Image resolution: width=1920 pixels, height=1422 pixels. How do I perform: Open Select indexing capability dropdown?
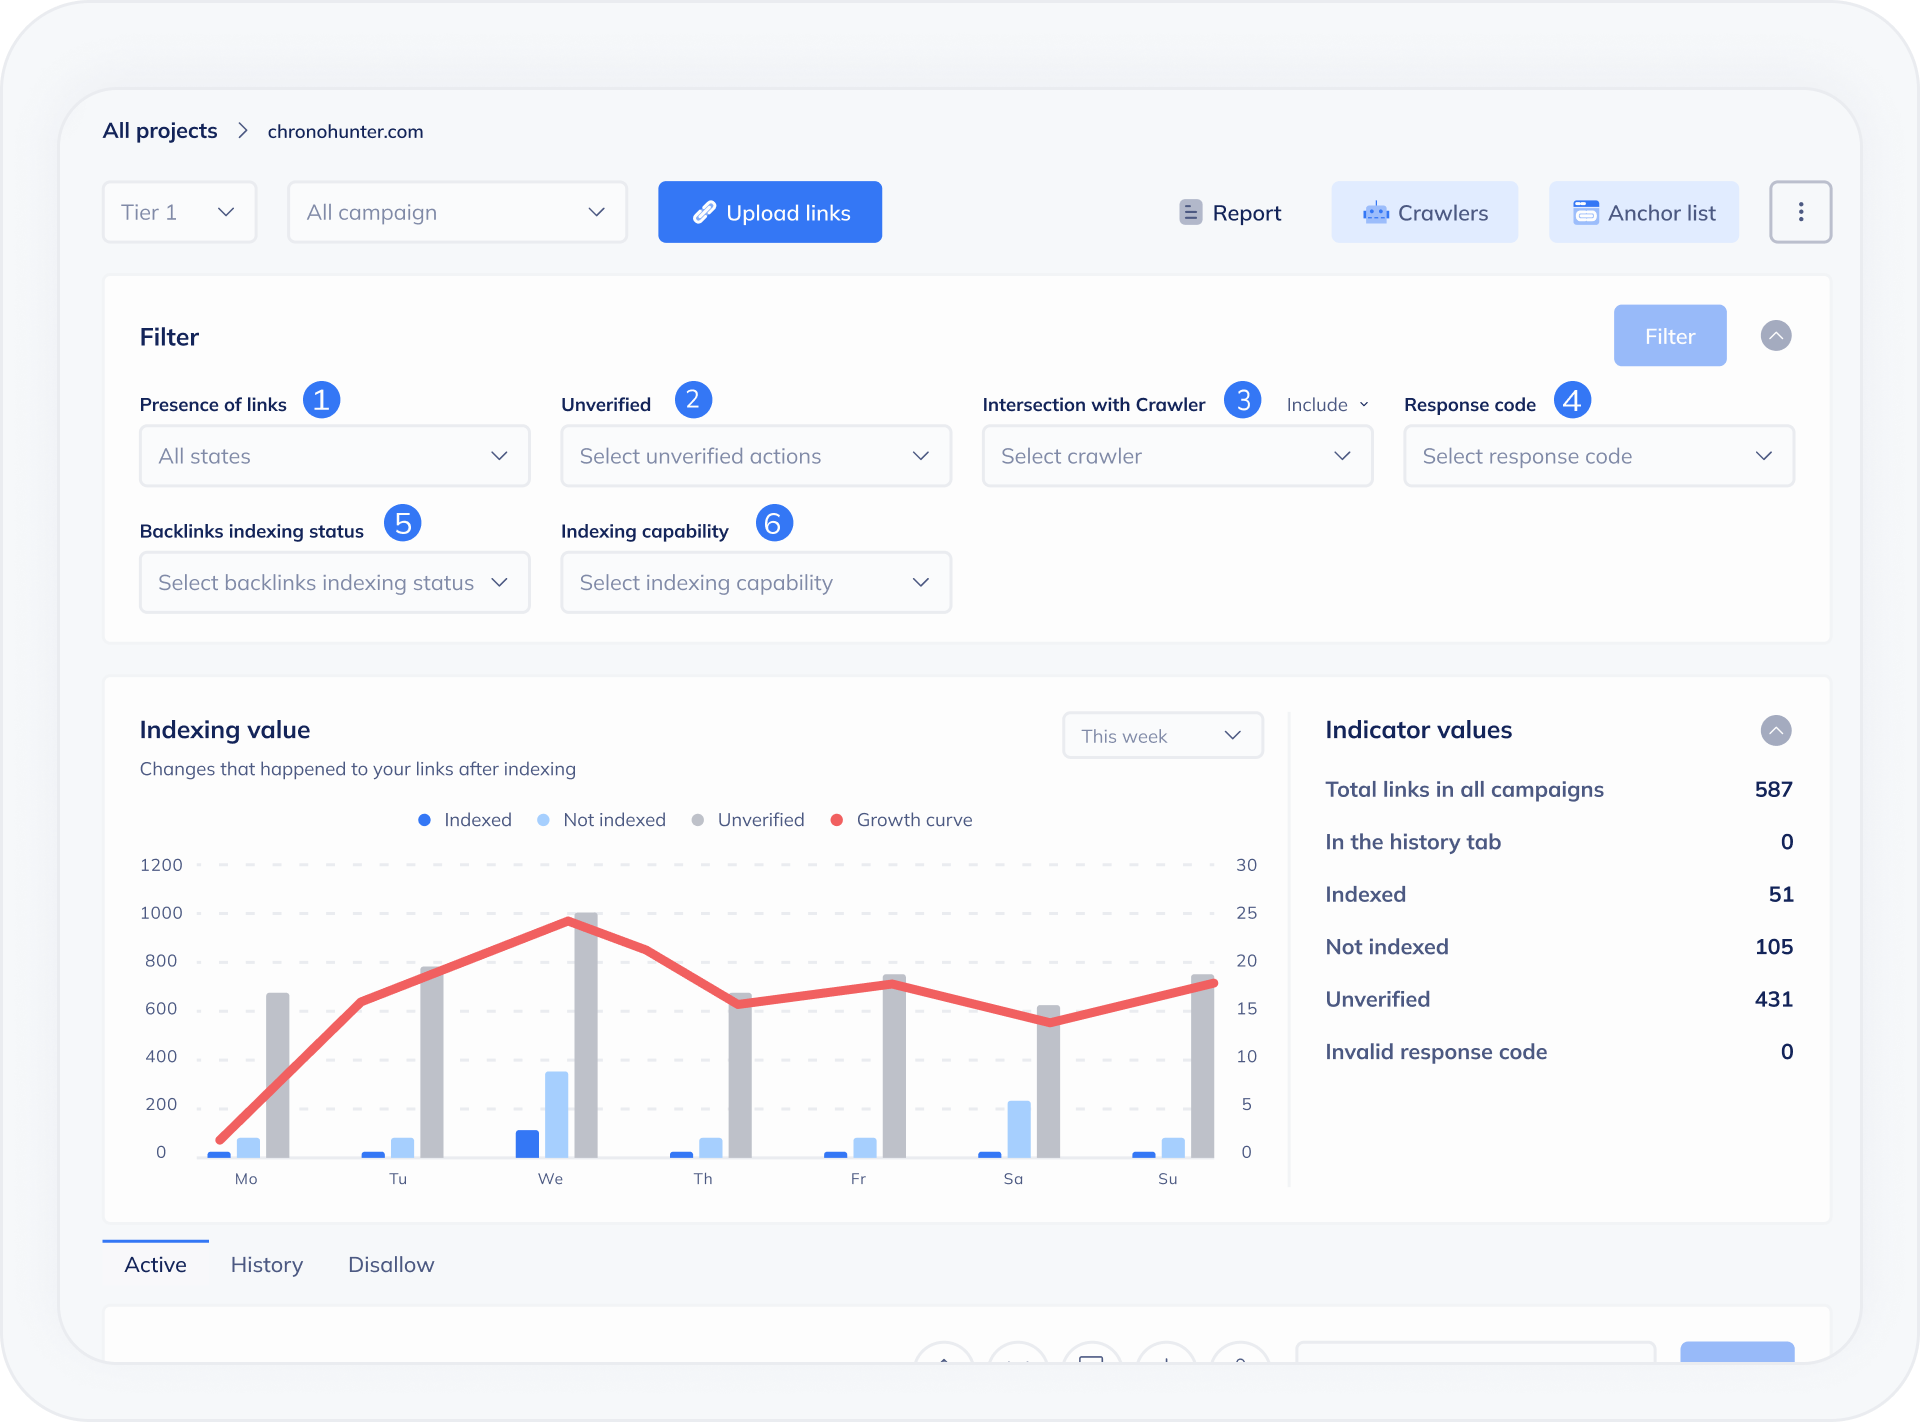[756, 582]
